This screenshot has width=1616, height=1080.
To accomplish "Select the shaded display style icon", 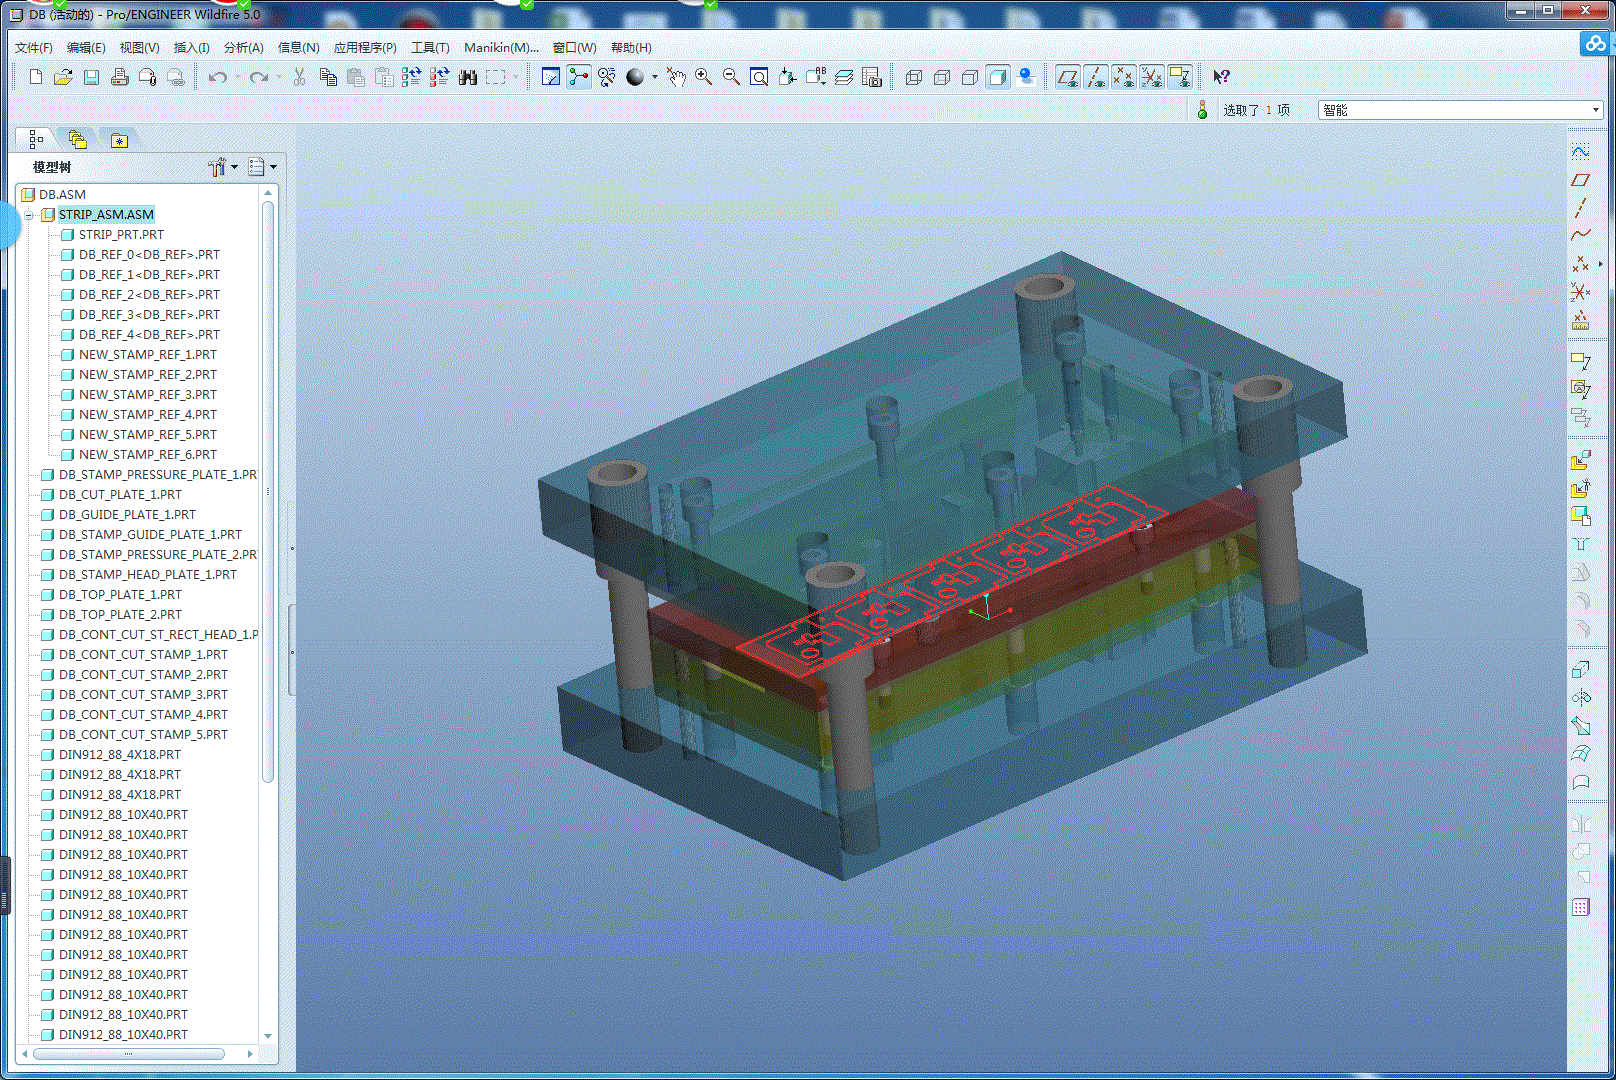I will coord(998,77).
